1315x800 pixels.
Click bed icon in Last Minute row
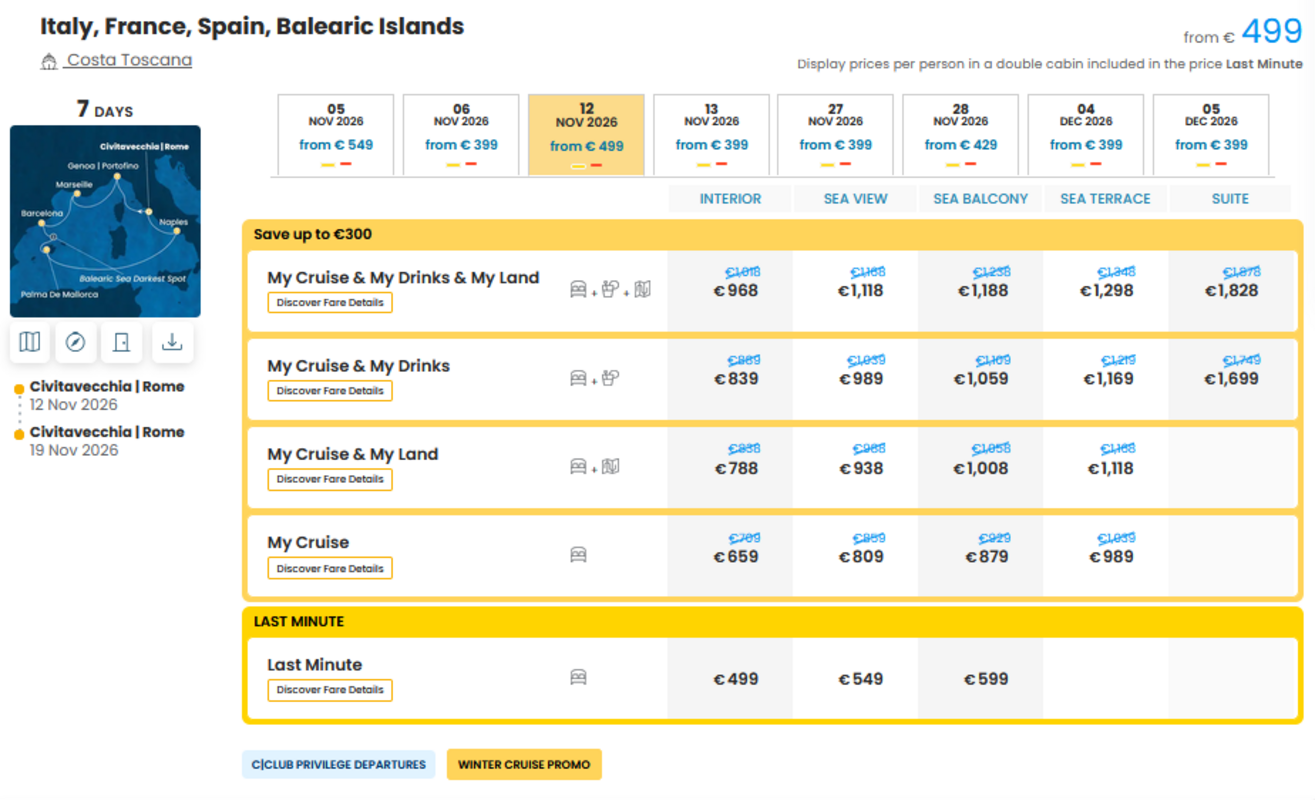click(x=578, y=677)
